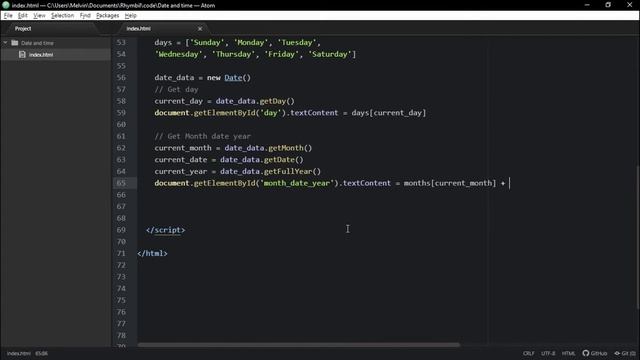This screenshot has height=360, width=640.
Task: Open the File menu
Action: point(8,16)
